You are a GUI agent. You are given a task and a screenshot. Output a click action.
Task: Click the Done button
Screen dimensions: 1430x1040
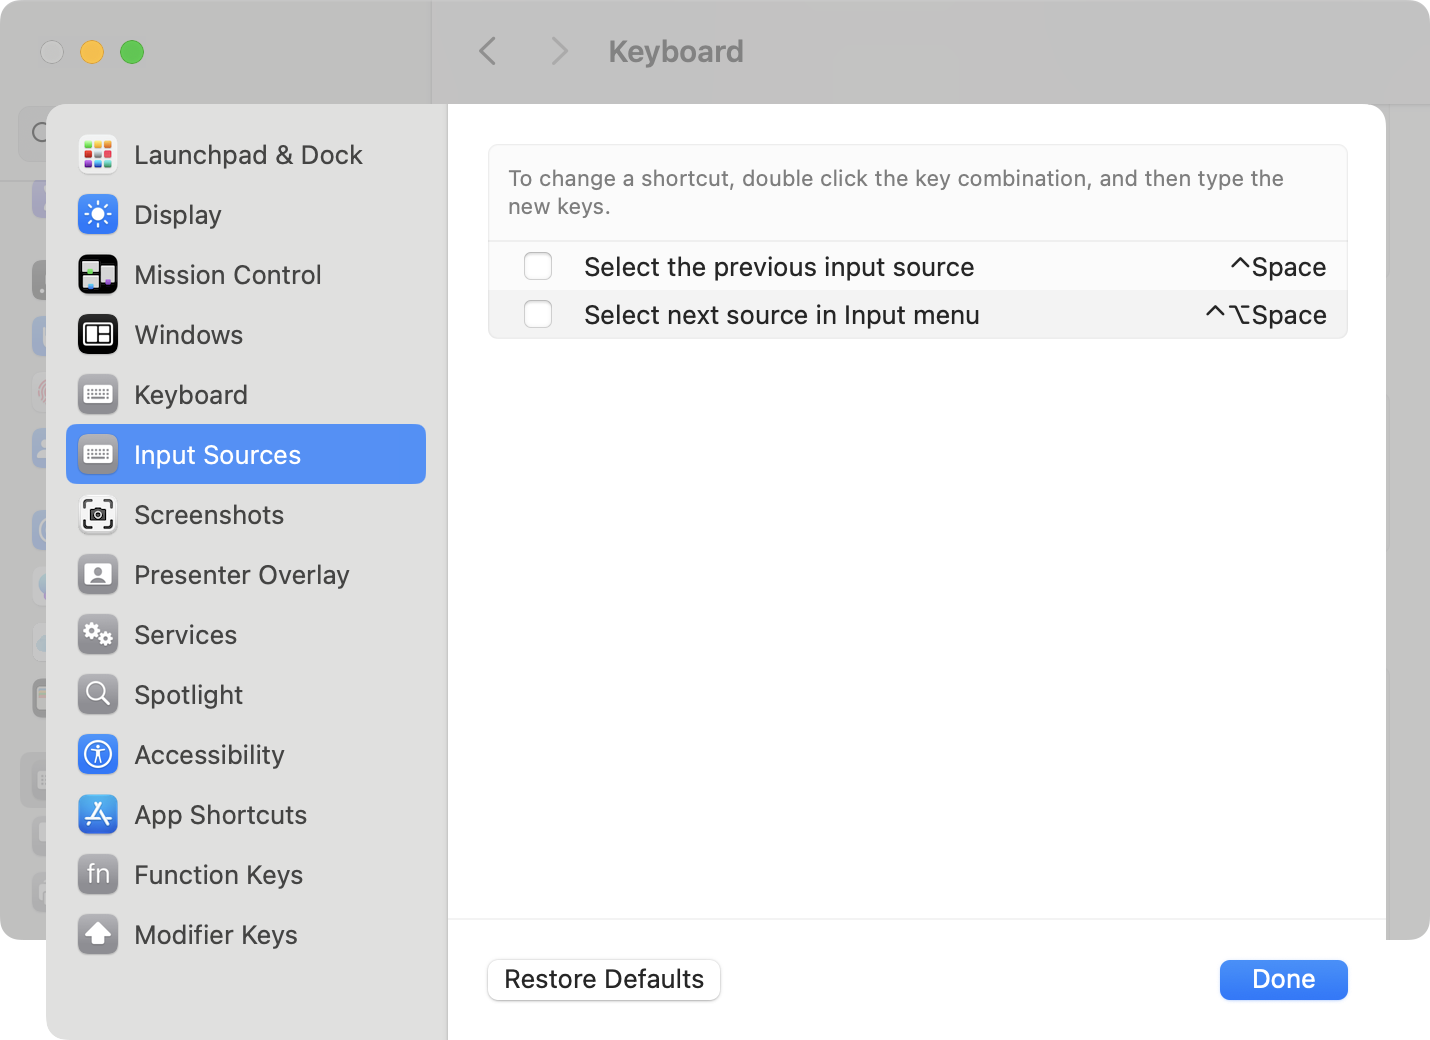point(1283,979)
